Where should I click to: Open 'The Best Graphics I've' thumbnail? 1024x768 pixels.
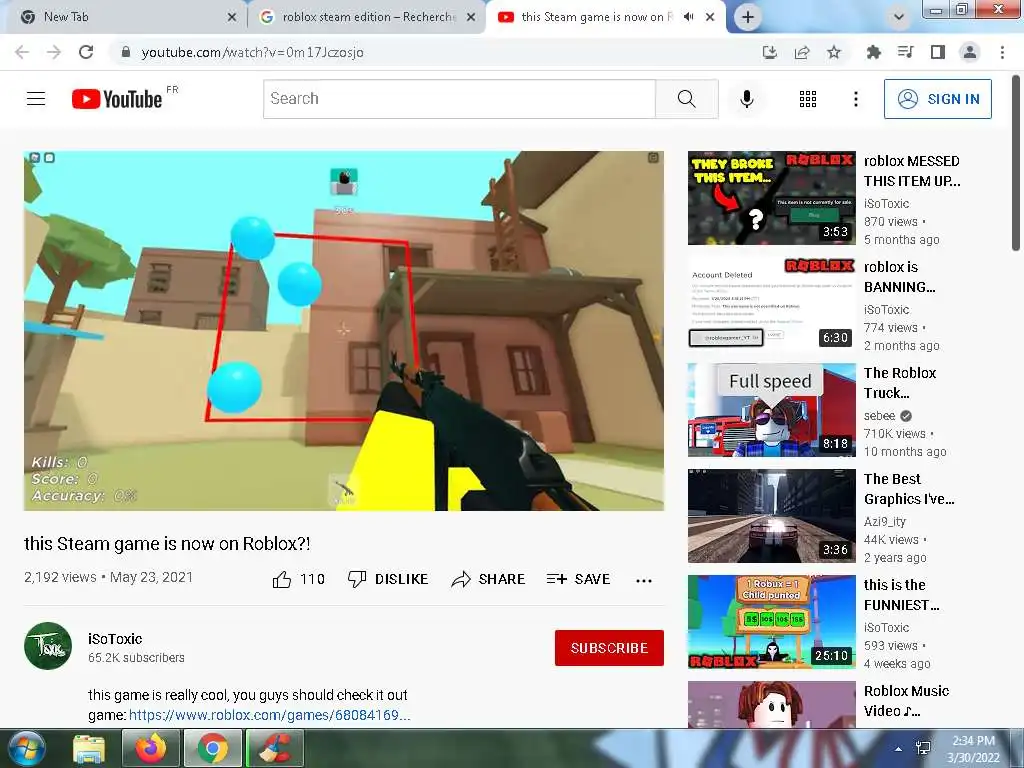coord(771,515)
